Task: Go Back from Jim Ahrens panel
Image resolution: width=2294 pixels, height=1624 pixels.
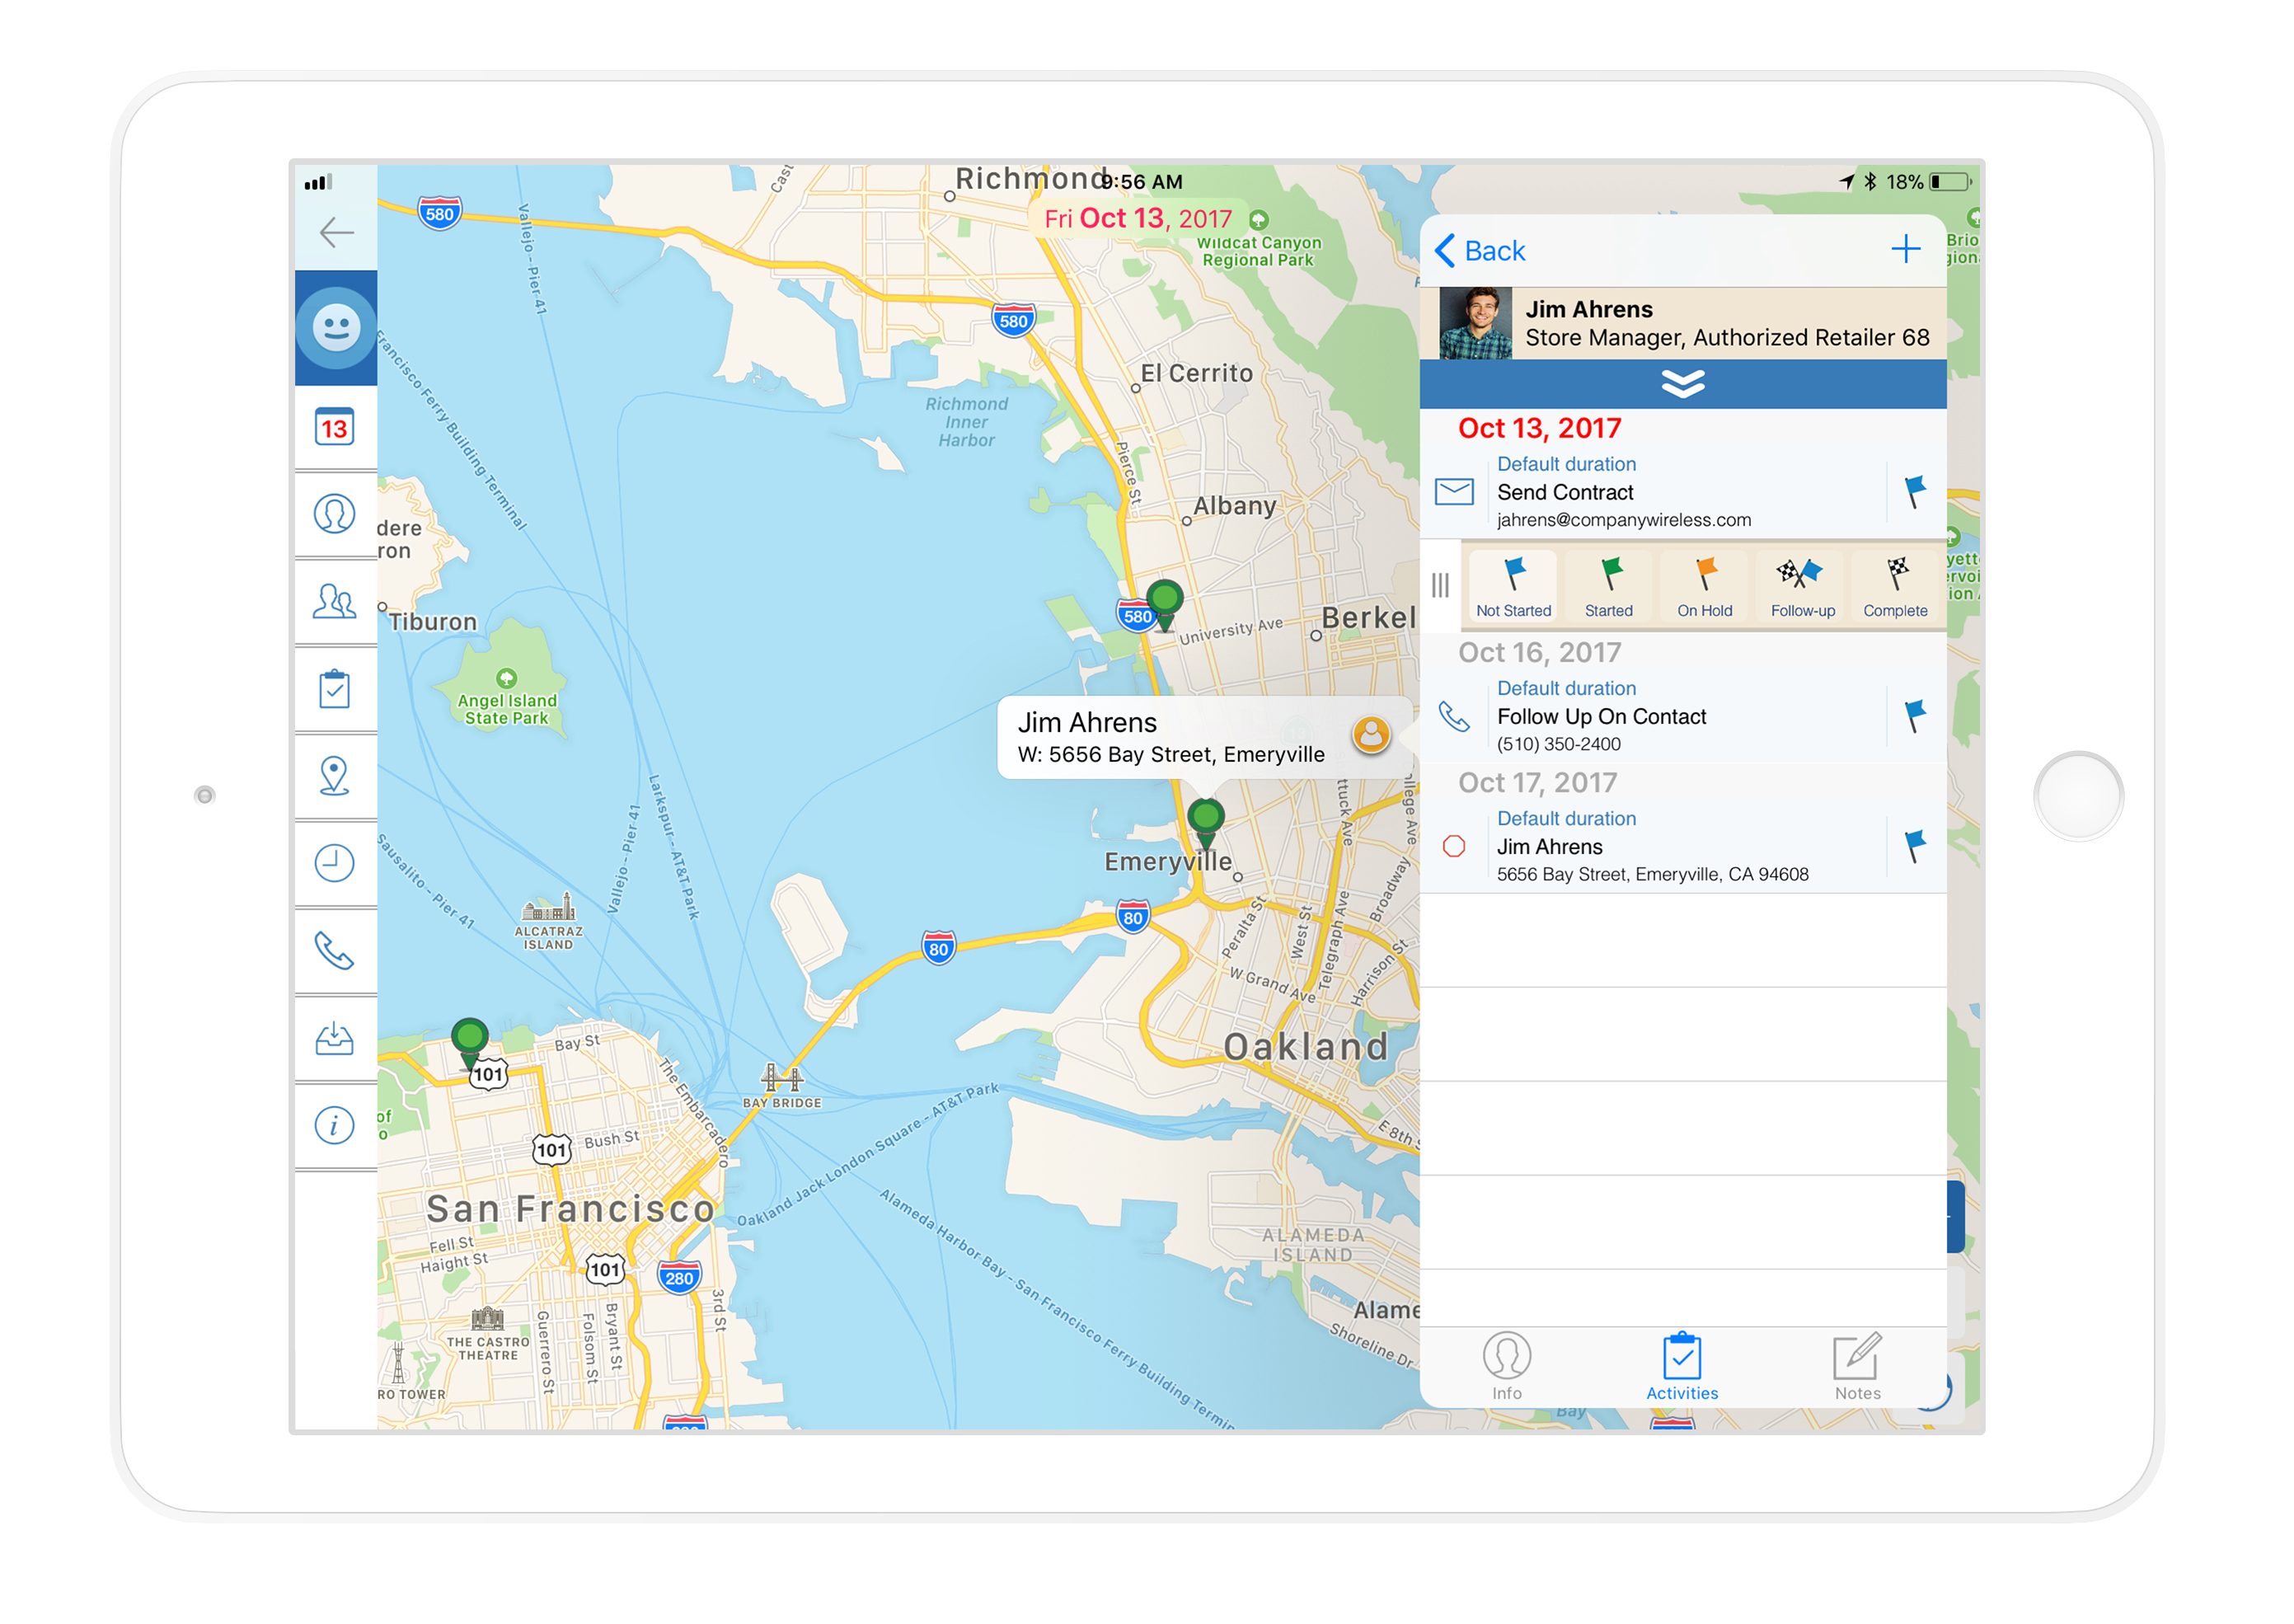Action: coord(1480,250)
